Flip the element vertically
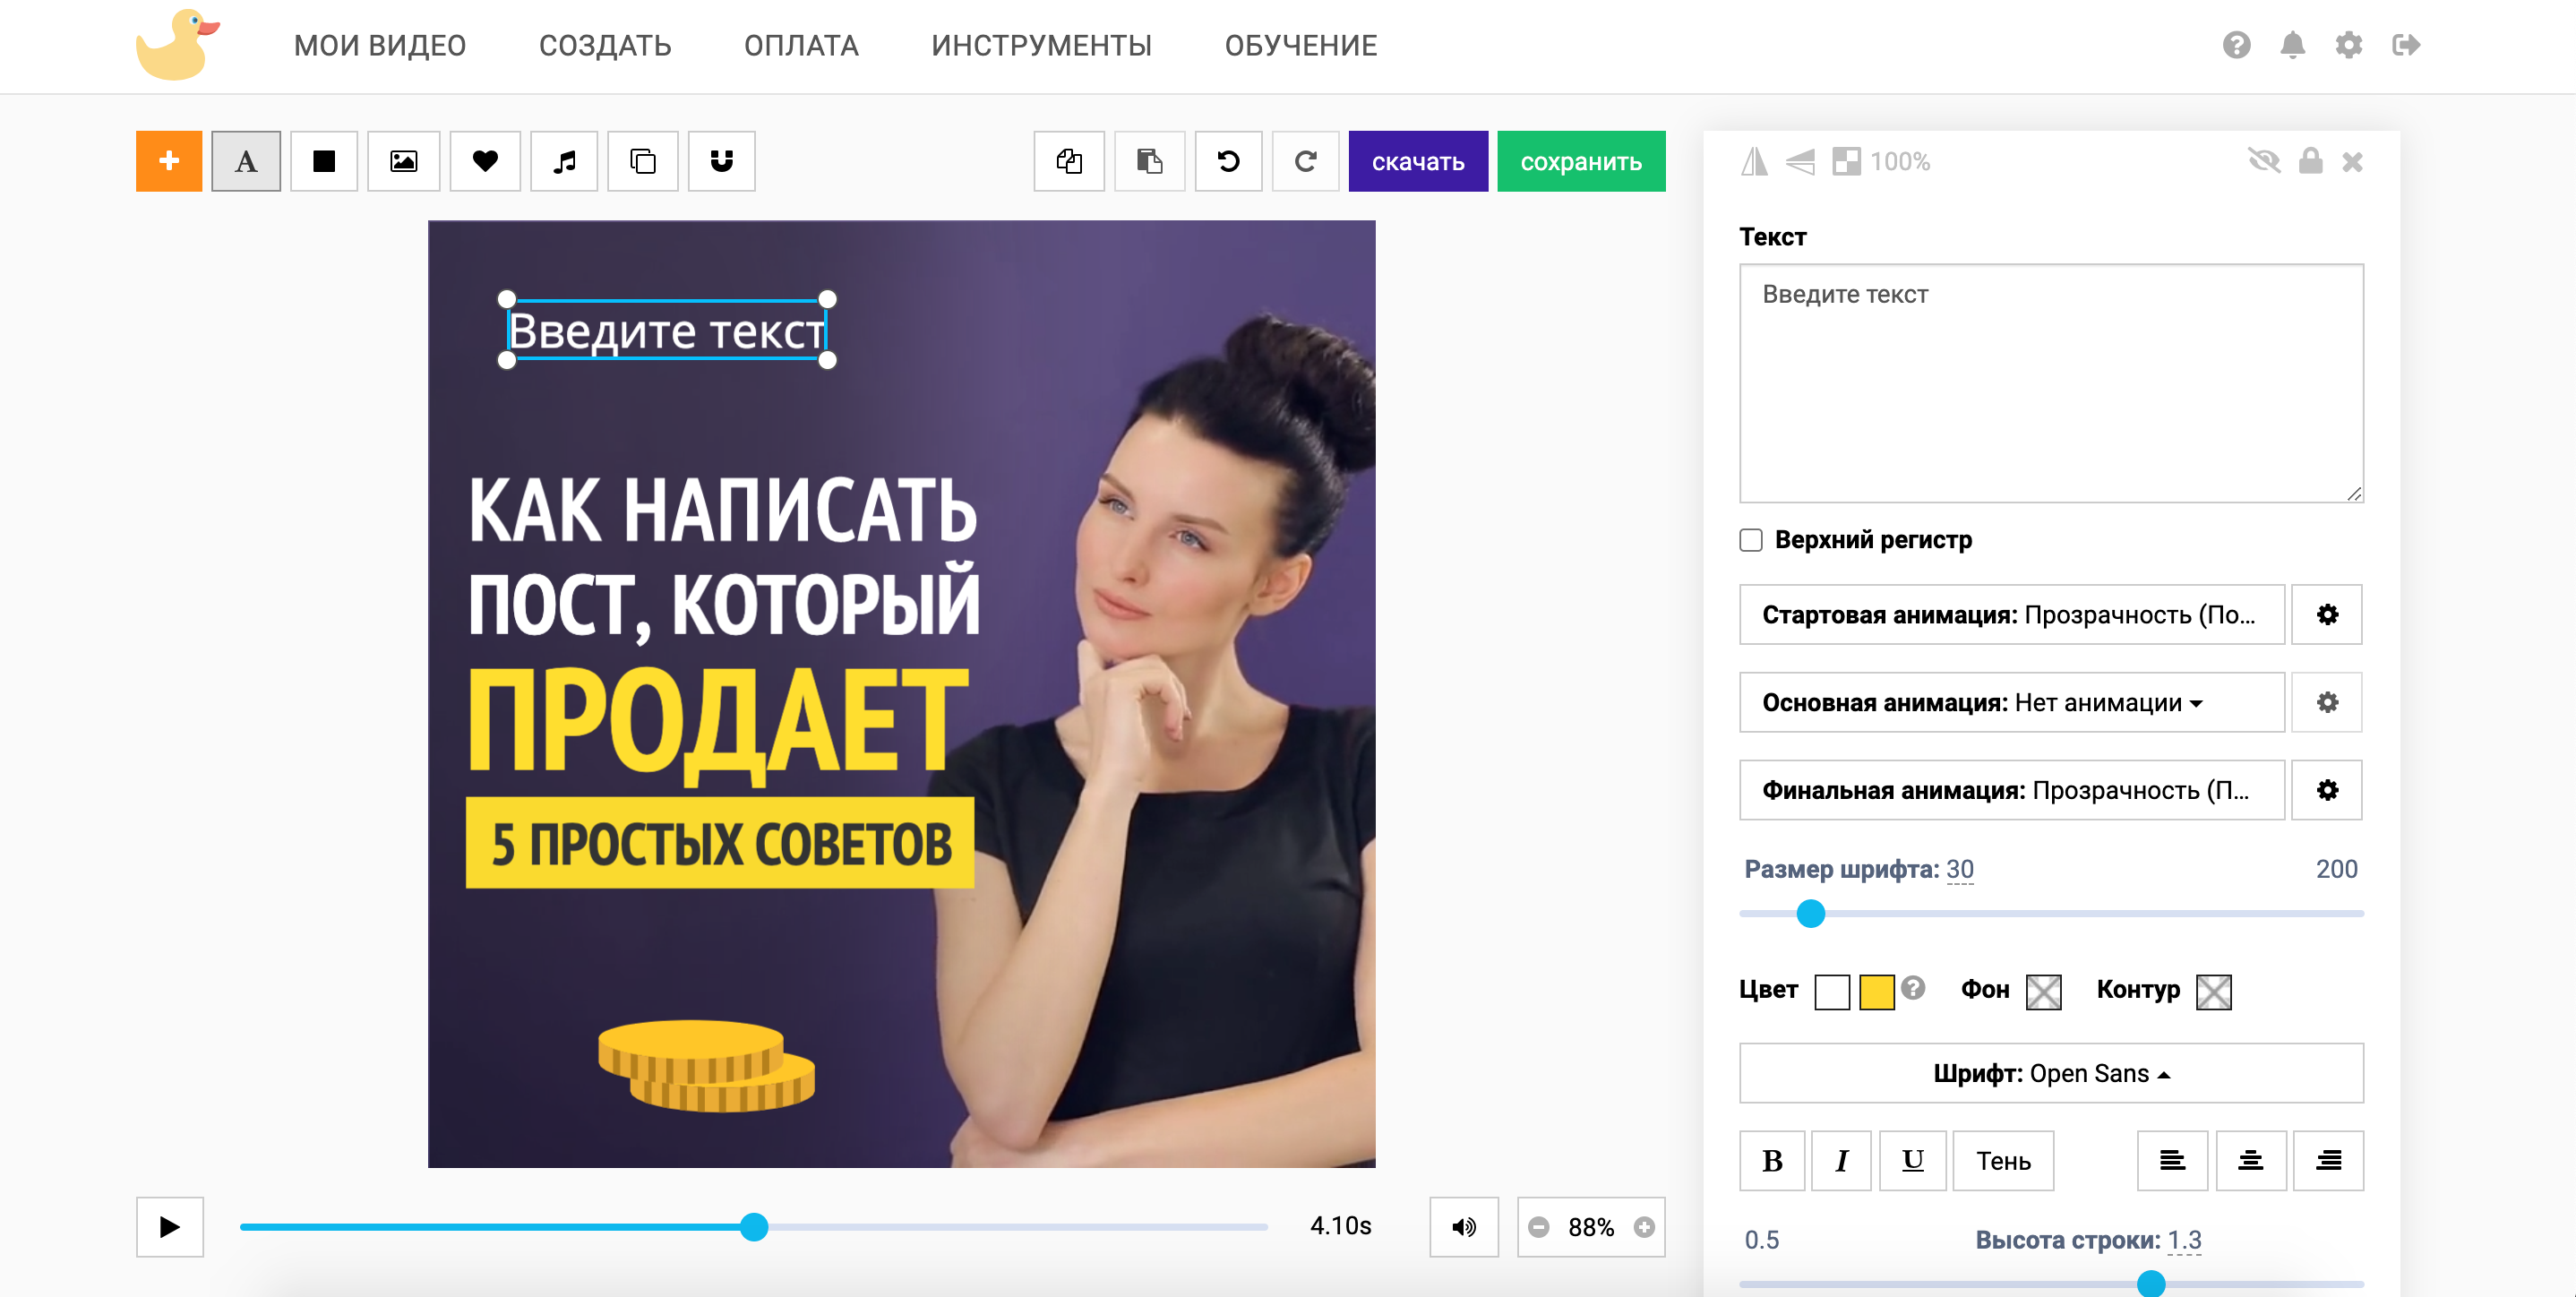The height and width of the screenshot is (1297, 2576). (x=1800, y=162)
